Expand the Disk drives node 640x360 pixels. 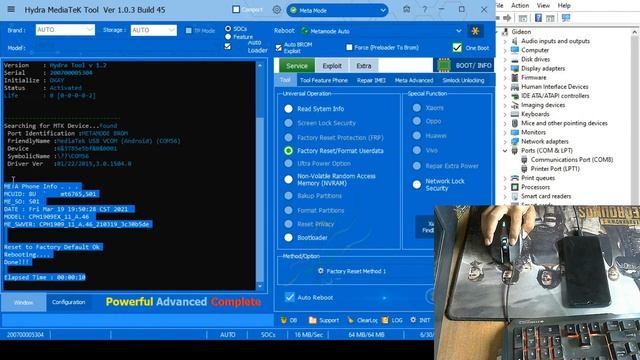coord(505,60)
